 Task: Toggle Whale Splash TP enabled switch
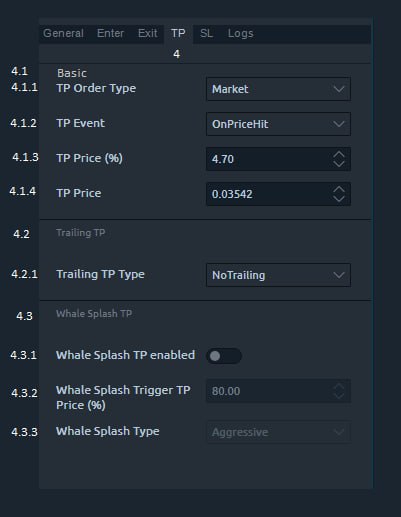point(224,356)
